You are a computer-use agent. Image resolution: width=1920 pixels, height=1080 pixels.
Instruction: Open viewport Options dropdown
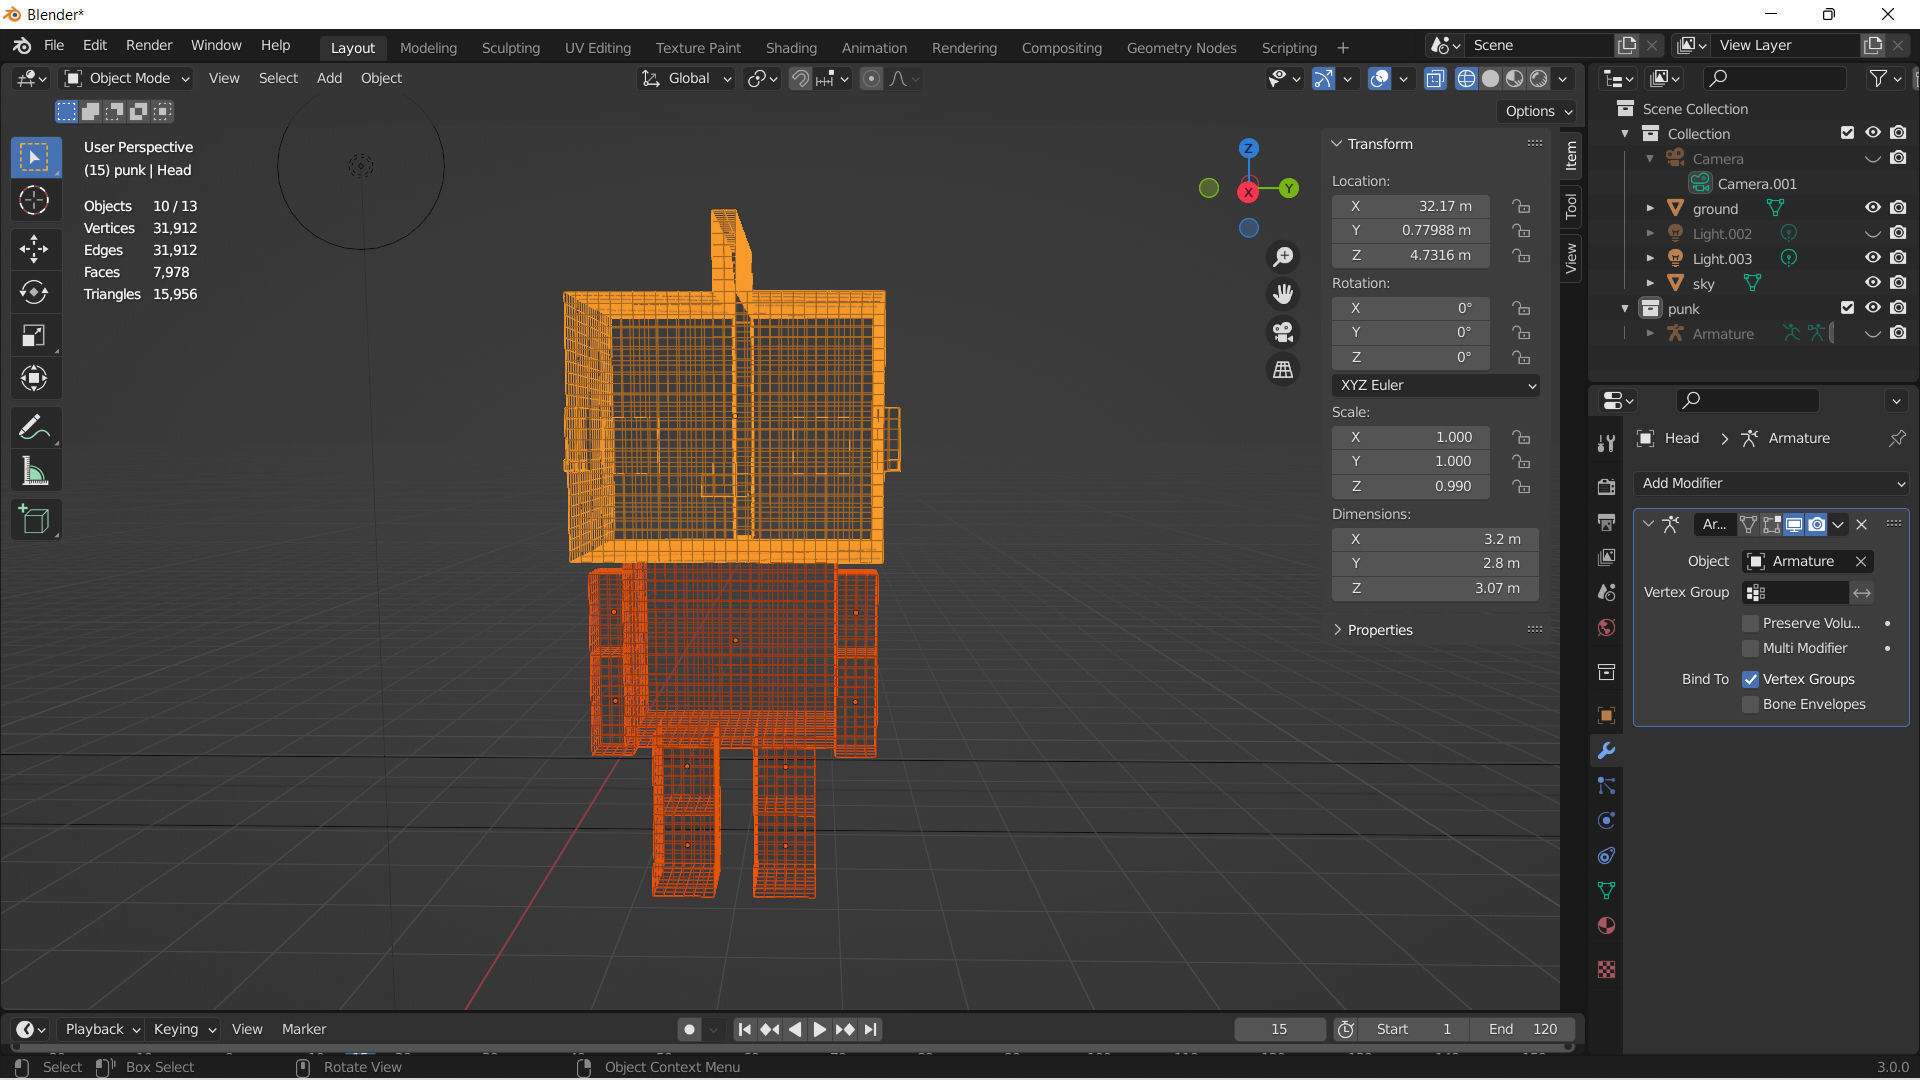click(x=1538, y=111)
